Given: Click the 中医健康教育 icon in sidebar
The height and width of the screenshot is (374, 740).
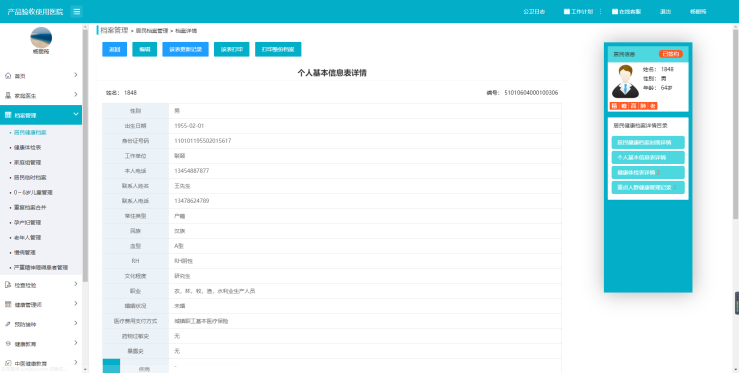Looking at the screenshot, I should click(x=8, y=363).
